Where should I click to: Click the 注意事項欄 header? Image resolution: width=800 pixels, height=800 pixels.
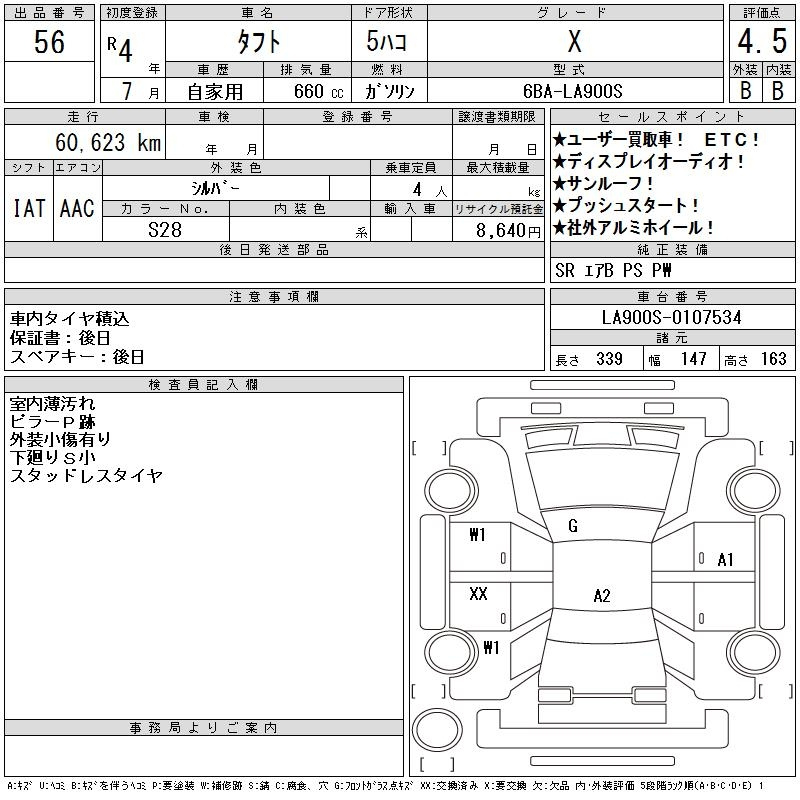pos(274,296)
